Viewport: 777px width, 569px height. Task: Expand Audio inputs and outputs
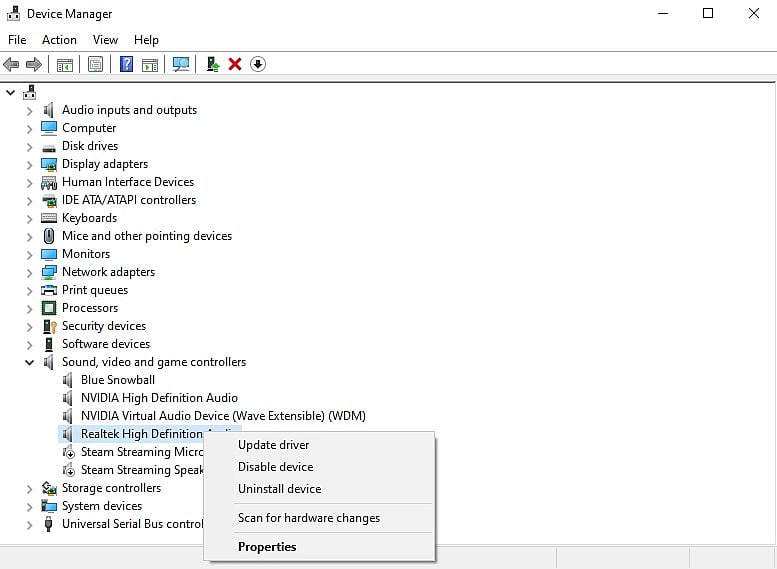(x=29, y=111)
